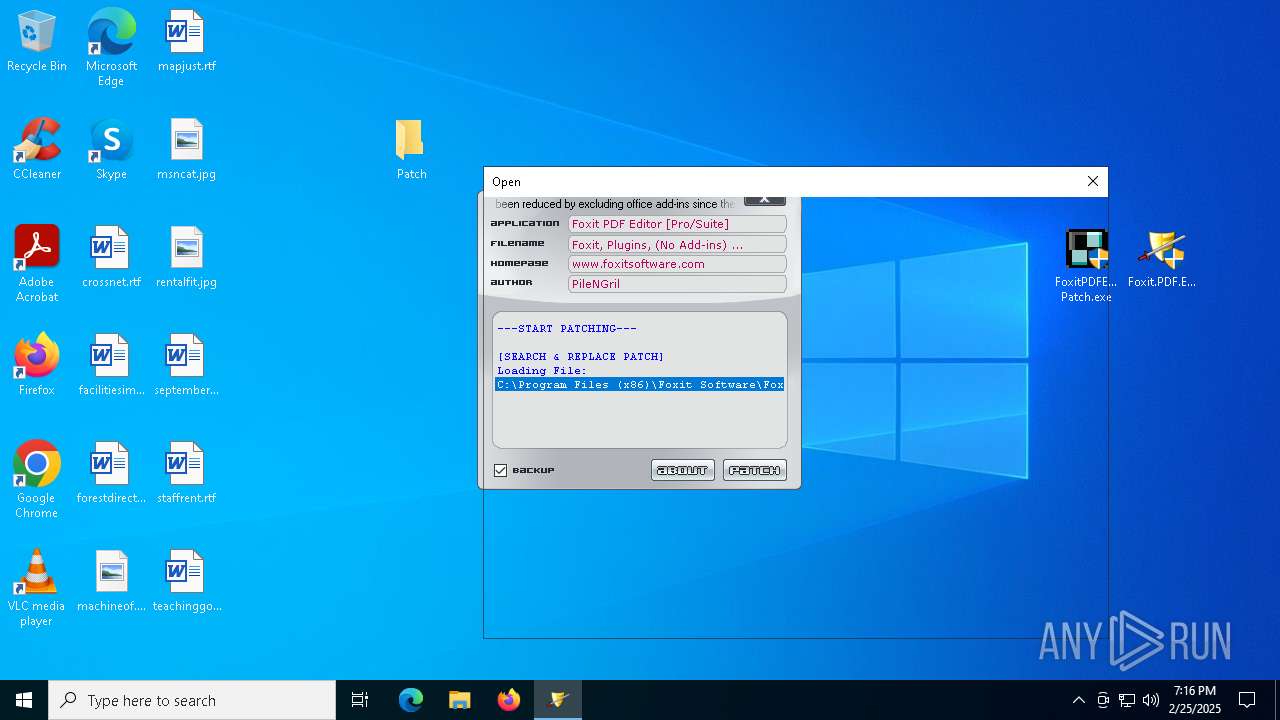
Task: Open Edge from the taskbar
Action: click(x=411, y=700)
